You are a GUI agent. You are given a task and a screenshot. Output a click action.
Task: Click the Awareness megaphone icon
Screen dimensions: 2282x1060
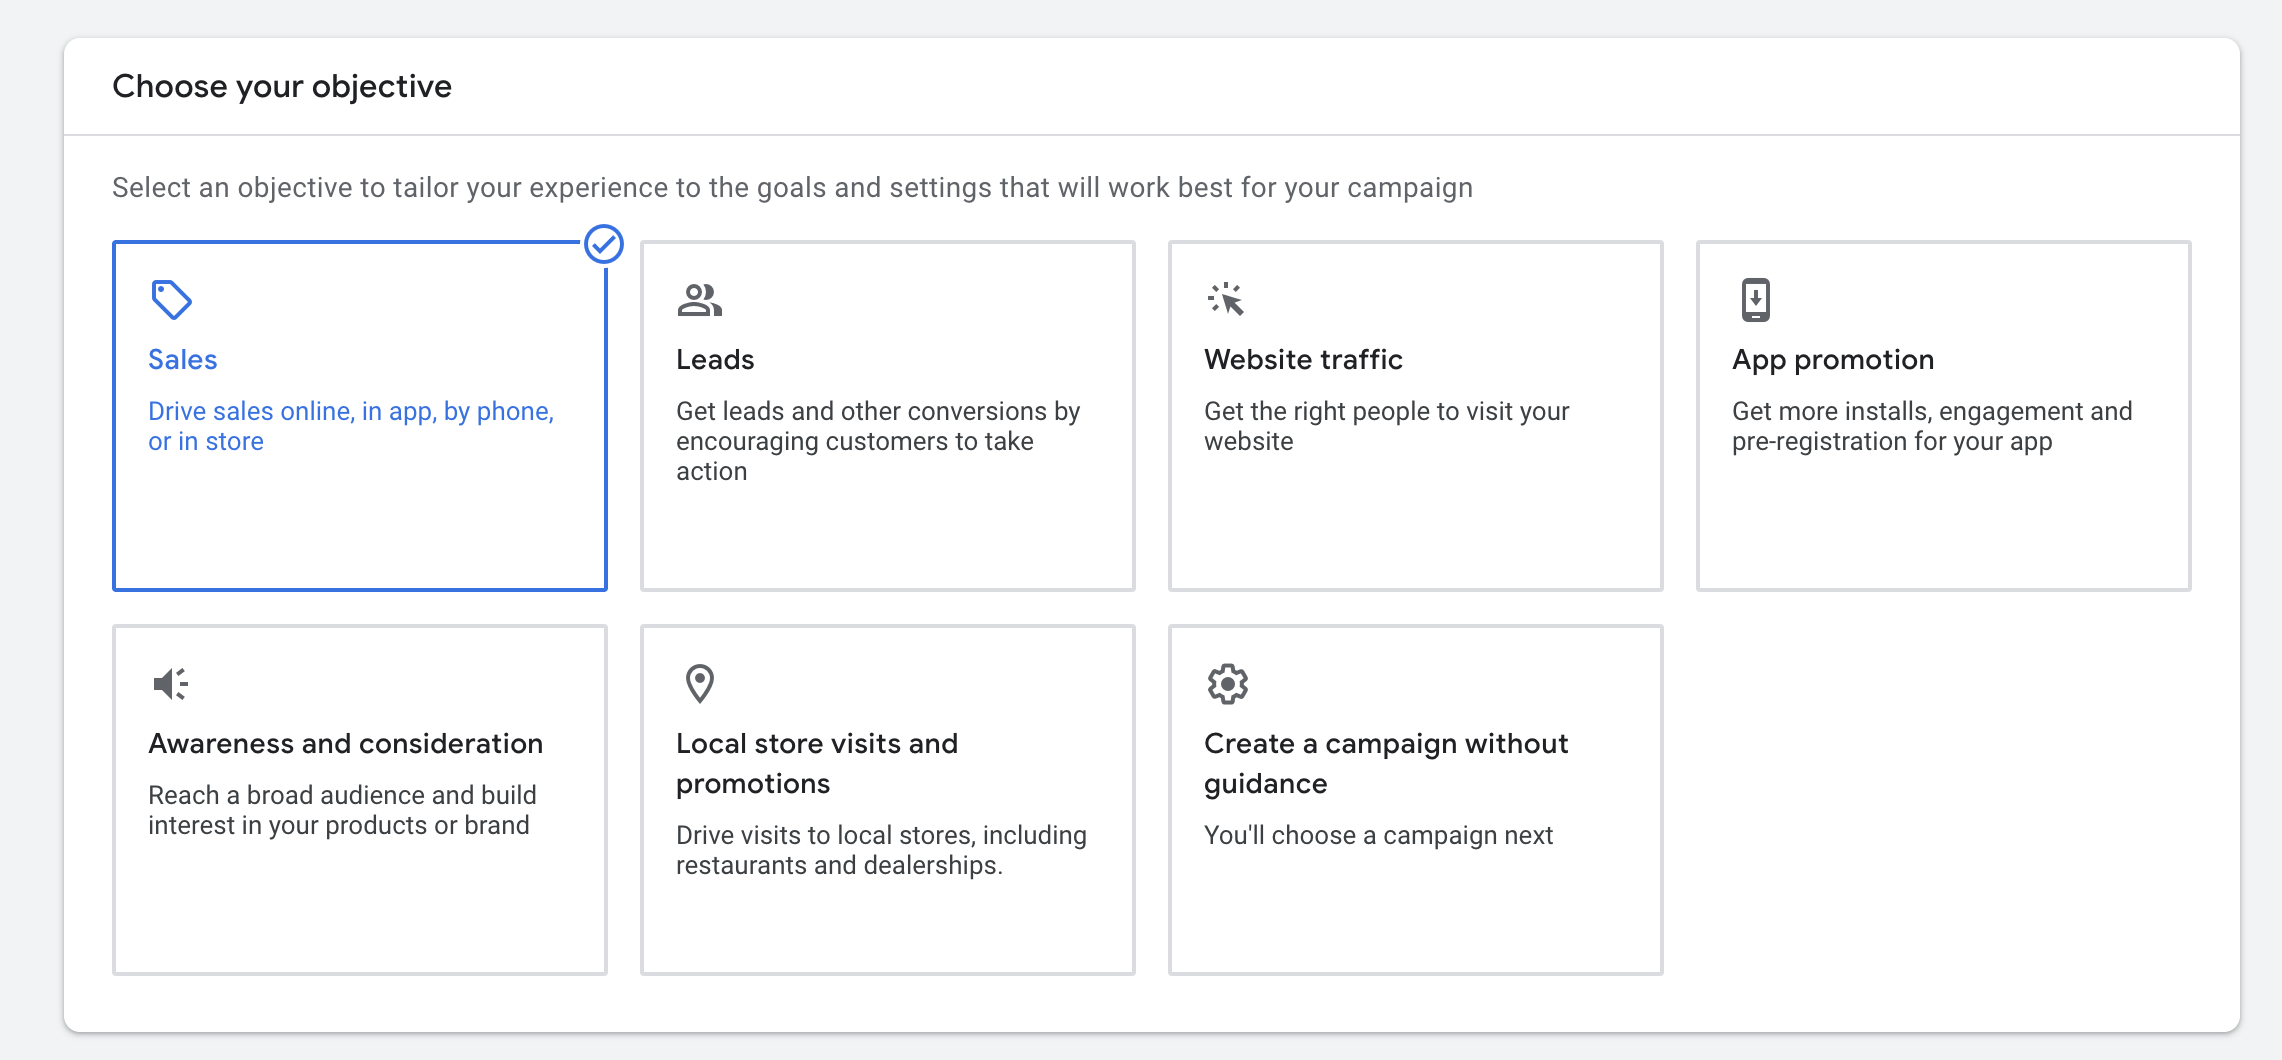[170, 684]
